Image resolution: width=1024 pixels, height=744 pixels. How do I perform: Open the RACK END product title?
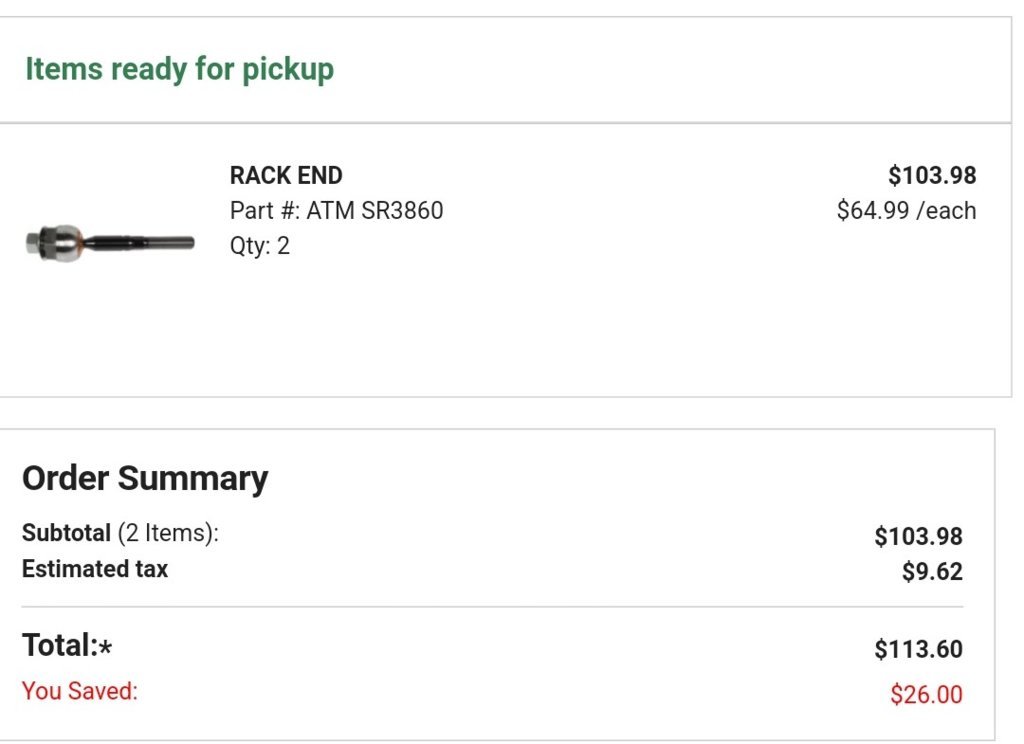(286, 175)
